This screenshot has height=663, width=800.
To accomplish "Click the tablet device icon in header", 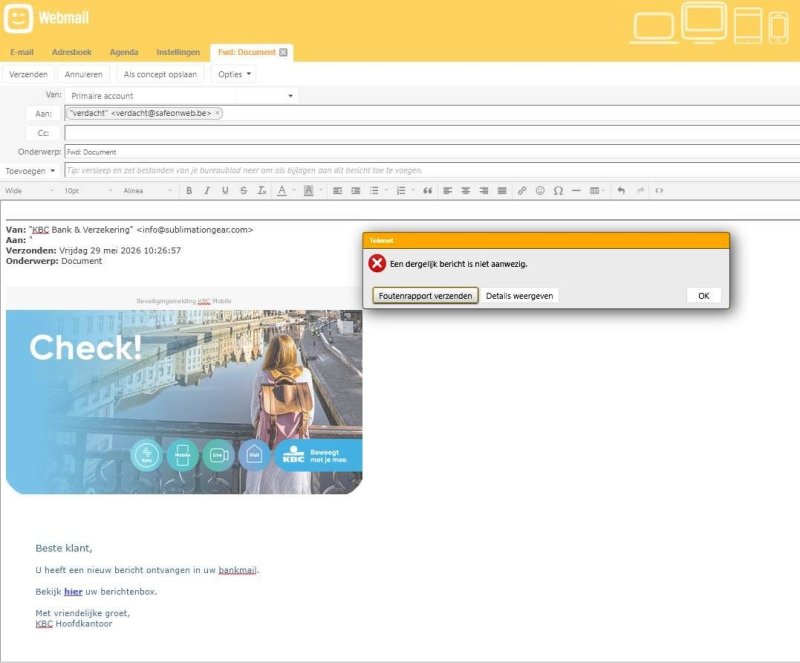I will [748, 26].
